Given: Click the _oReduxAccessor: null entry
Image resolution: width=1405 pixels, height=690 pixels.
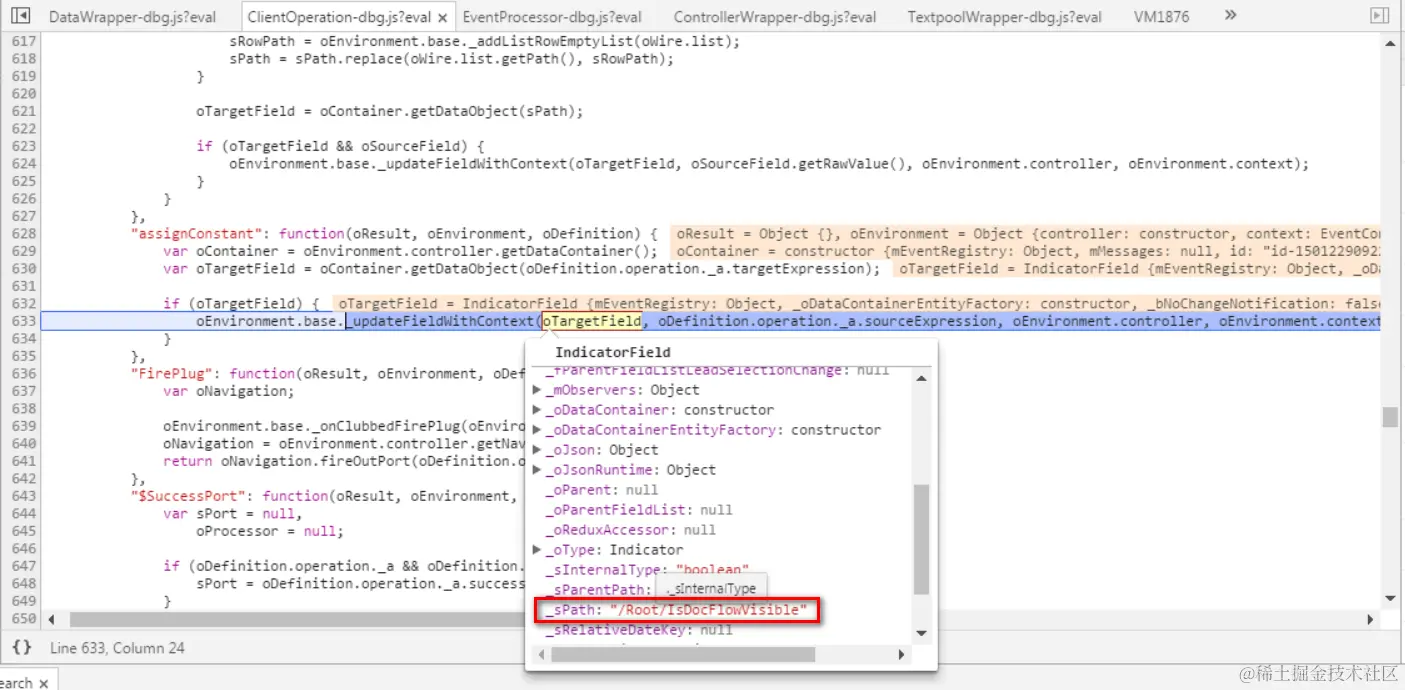Looking at the screenshot, I should (630, 530).
